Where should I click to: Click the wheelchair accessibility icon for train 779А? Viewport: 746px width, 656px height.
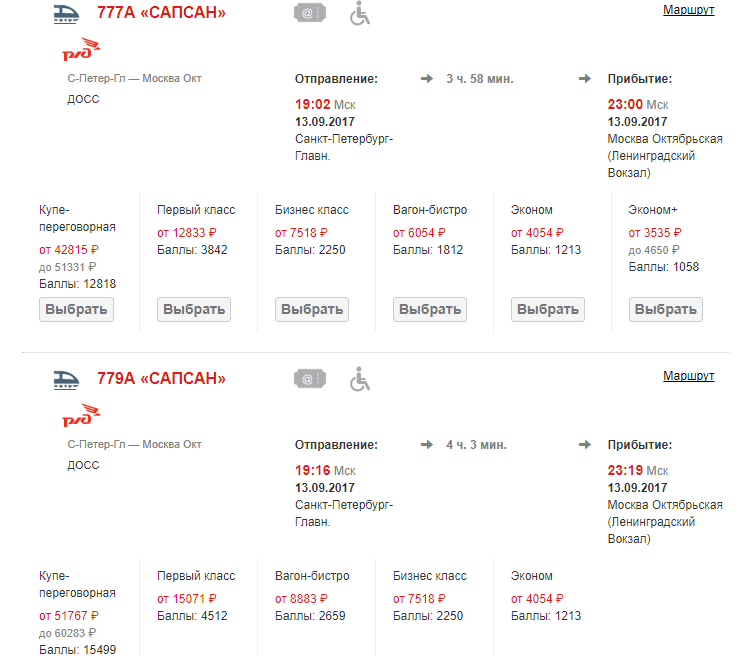359,379
